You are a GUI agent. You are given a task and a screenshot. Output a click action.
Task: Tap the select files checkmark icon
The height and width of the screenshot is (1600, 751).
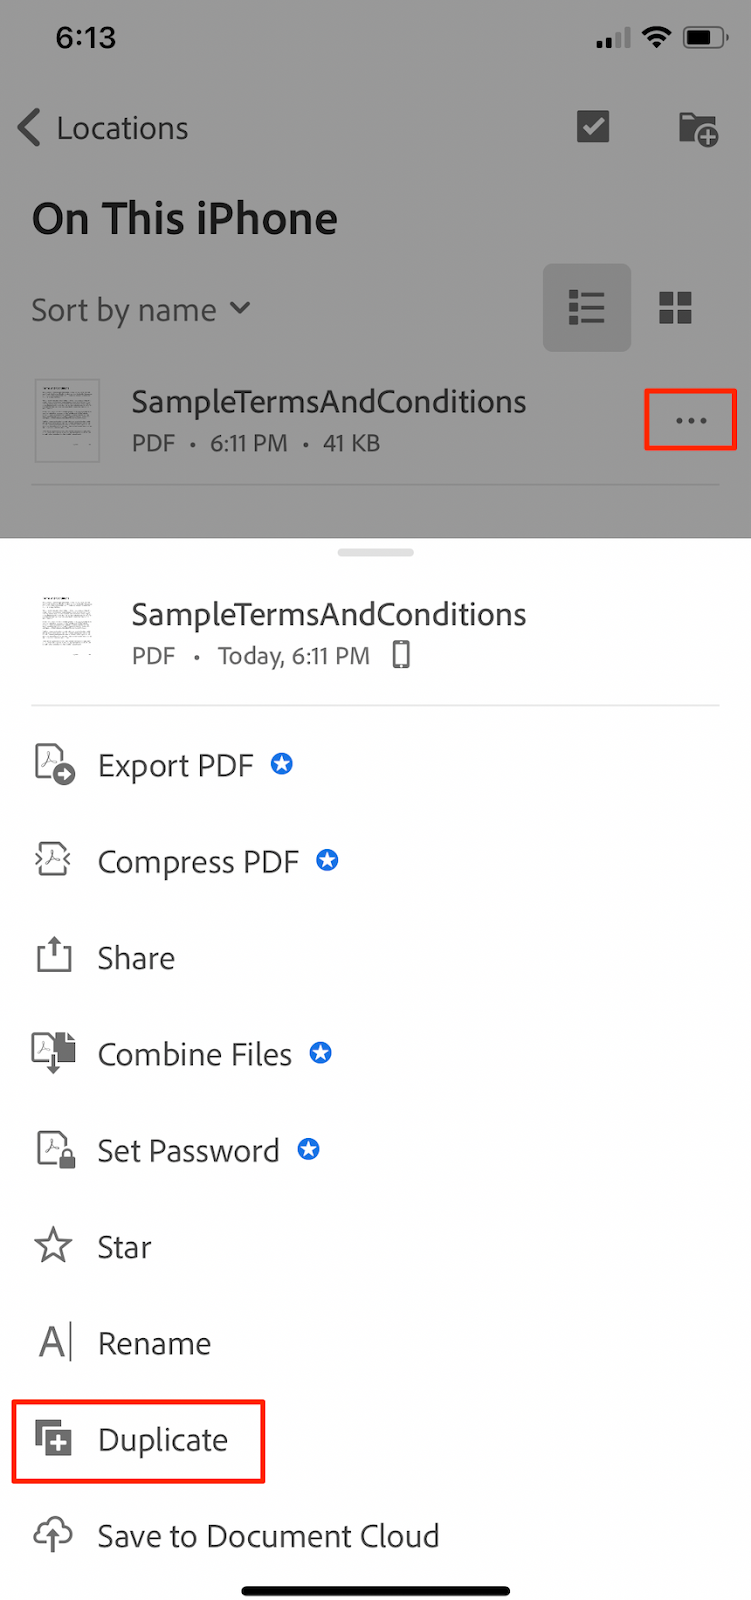coord(593,127)
